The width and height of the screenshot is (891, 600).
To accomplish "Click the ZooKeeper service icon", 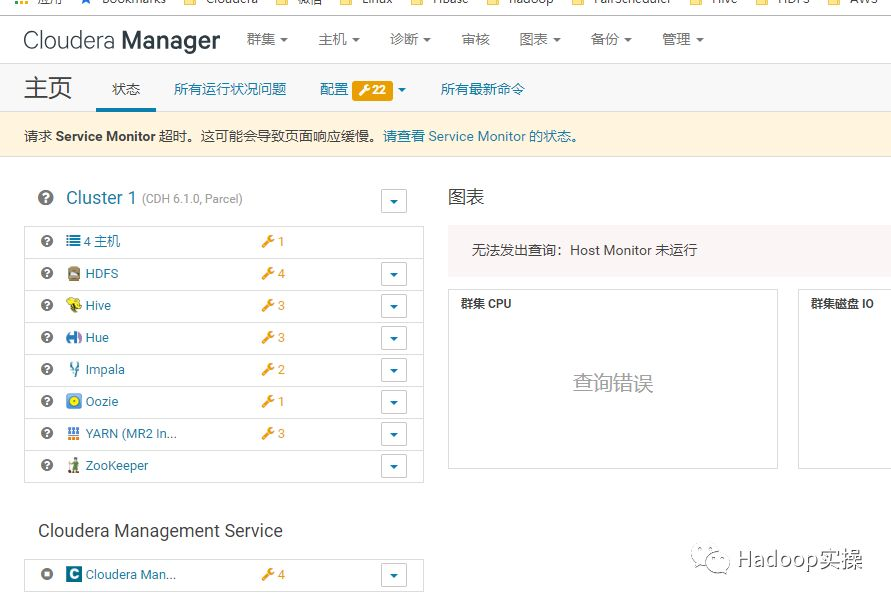I will tap(74, 466).
